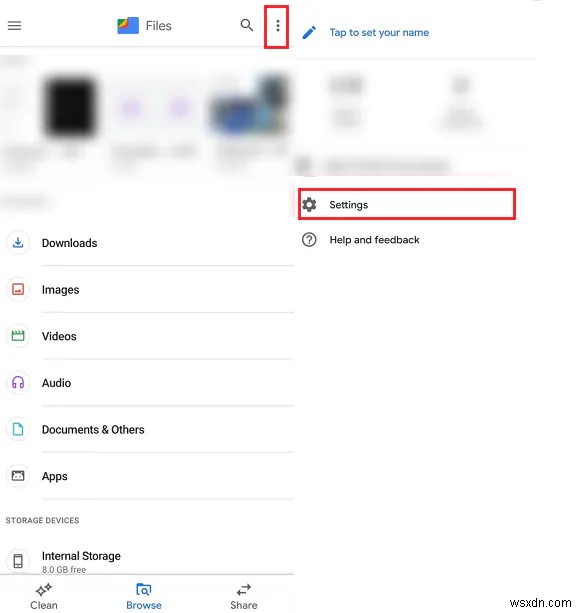The height and width of the screenshot is (613, 583).
Task: Tap the red Images category icon
Action: point(18,289)
